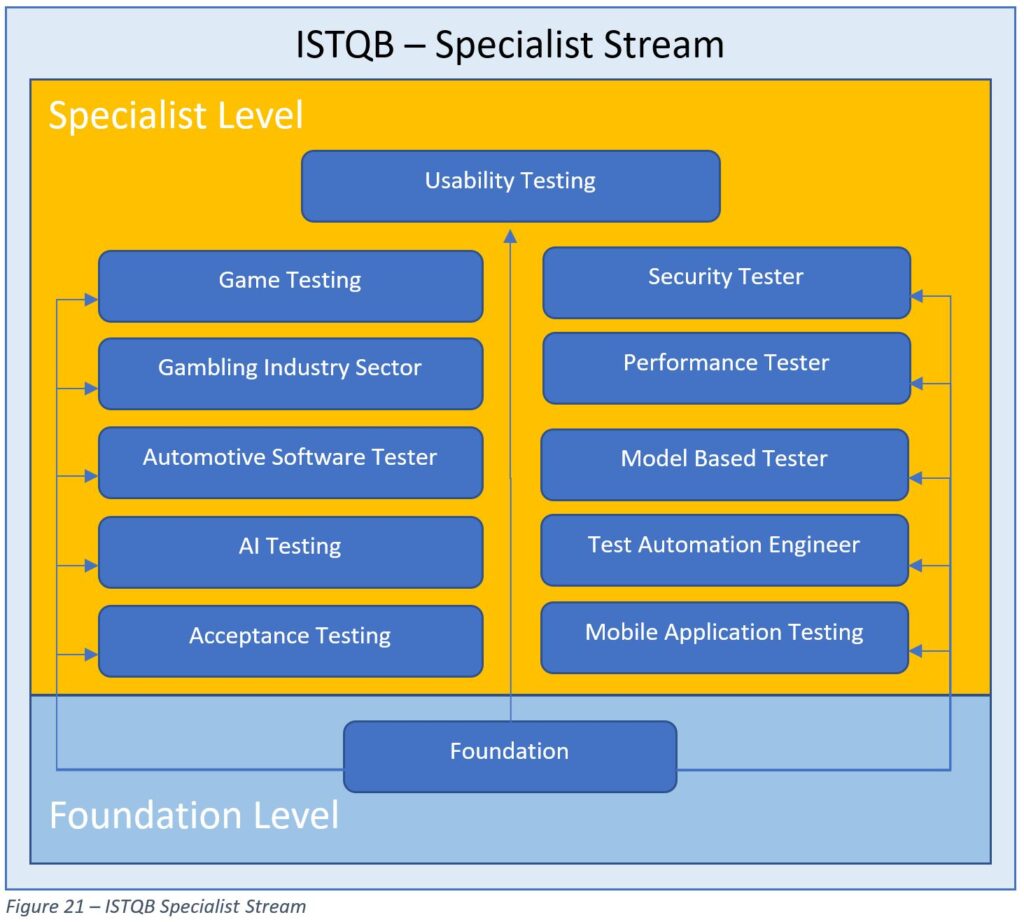
Task: Click the Gambling Industry Sector box
Action: [291, 374]
